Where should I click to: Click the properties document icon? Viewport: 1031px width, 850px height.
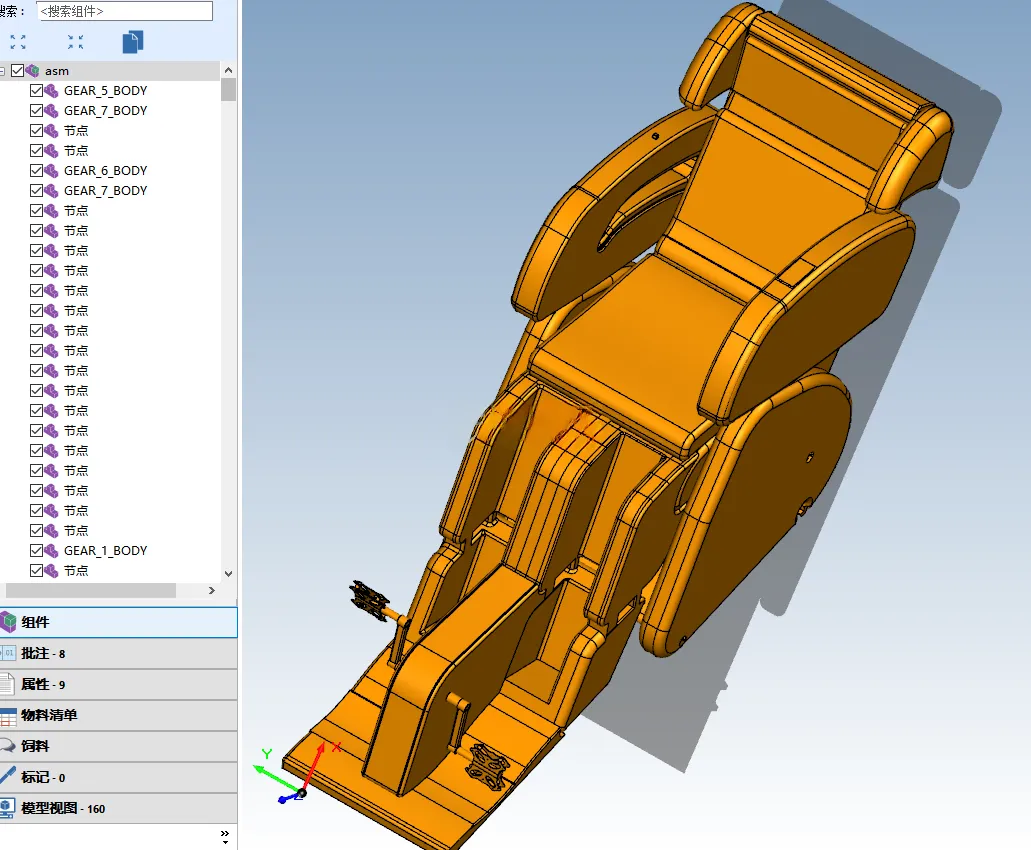[7, 684]
